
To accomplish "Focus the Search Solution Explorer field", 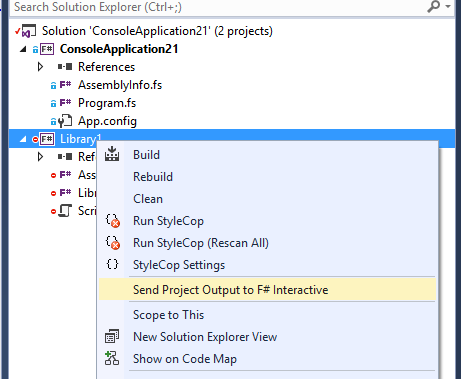I will tap(217, 7).
